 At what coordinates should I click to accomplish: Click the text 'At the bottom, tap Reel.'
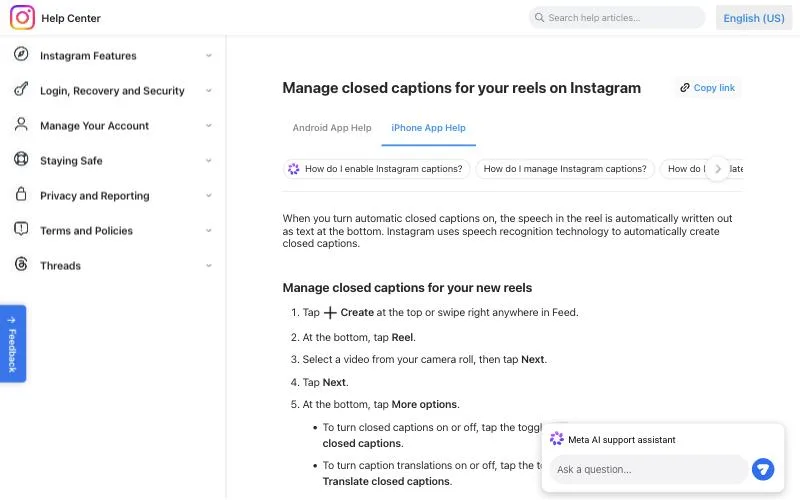(359, 337)
